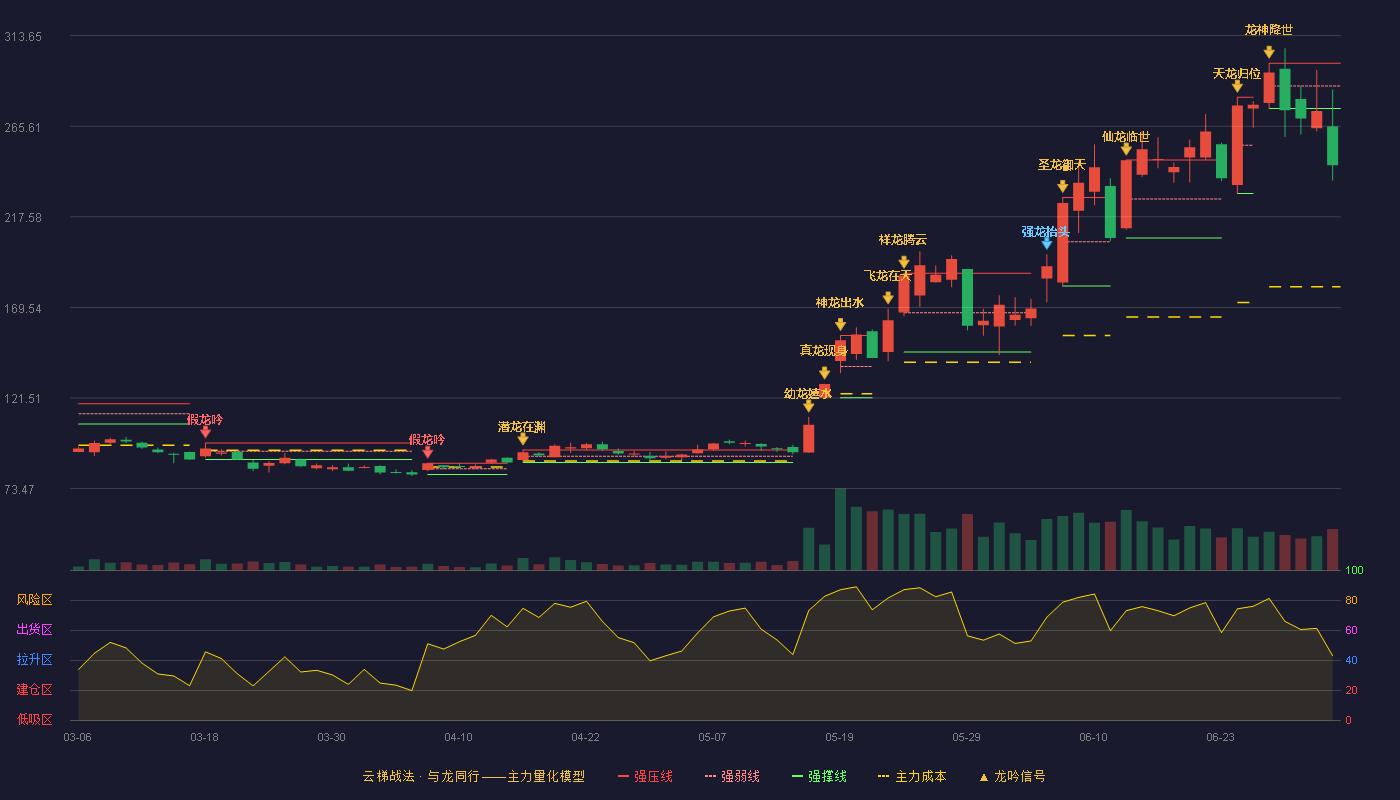
Task: Click the blue 40 indicator scale value
Action: click(x=1351, y=660)
